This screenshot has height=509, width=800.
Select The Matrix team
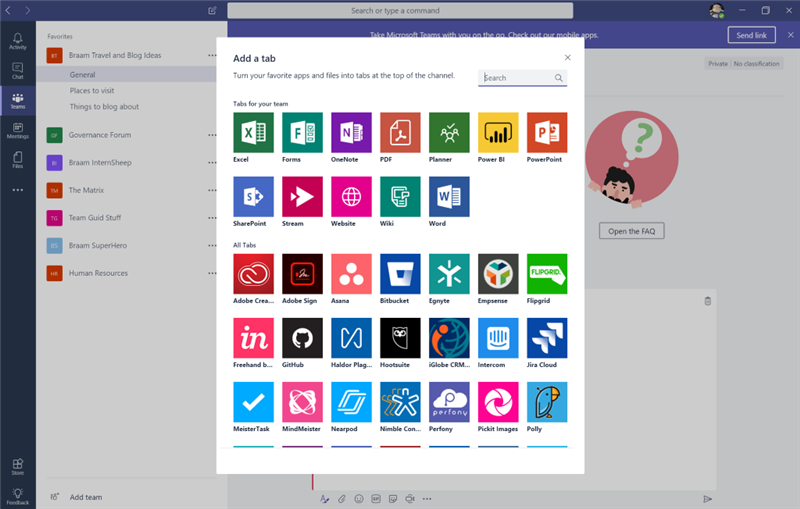(x=86, y=190)
